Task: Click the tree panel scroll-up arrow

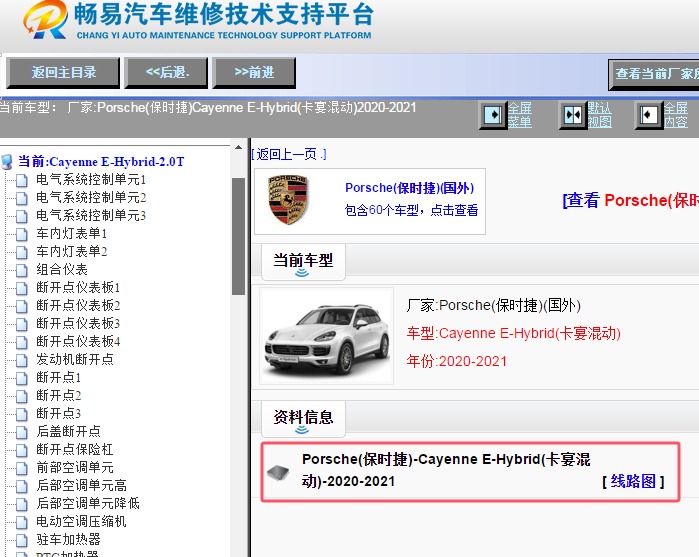Action: [238, 147]
